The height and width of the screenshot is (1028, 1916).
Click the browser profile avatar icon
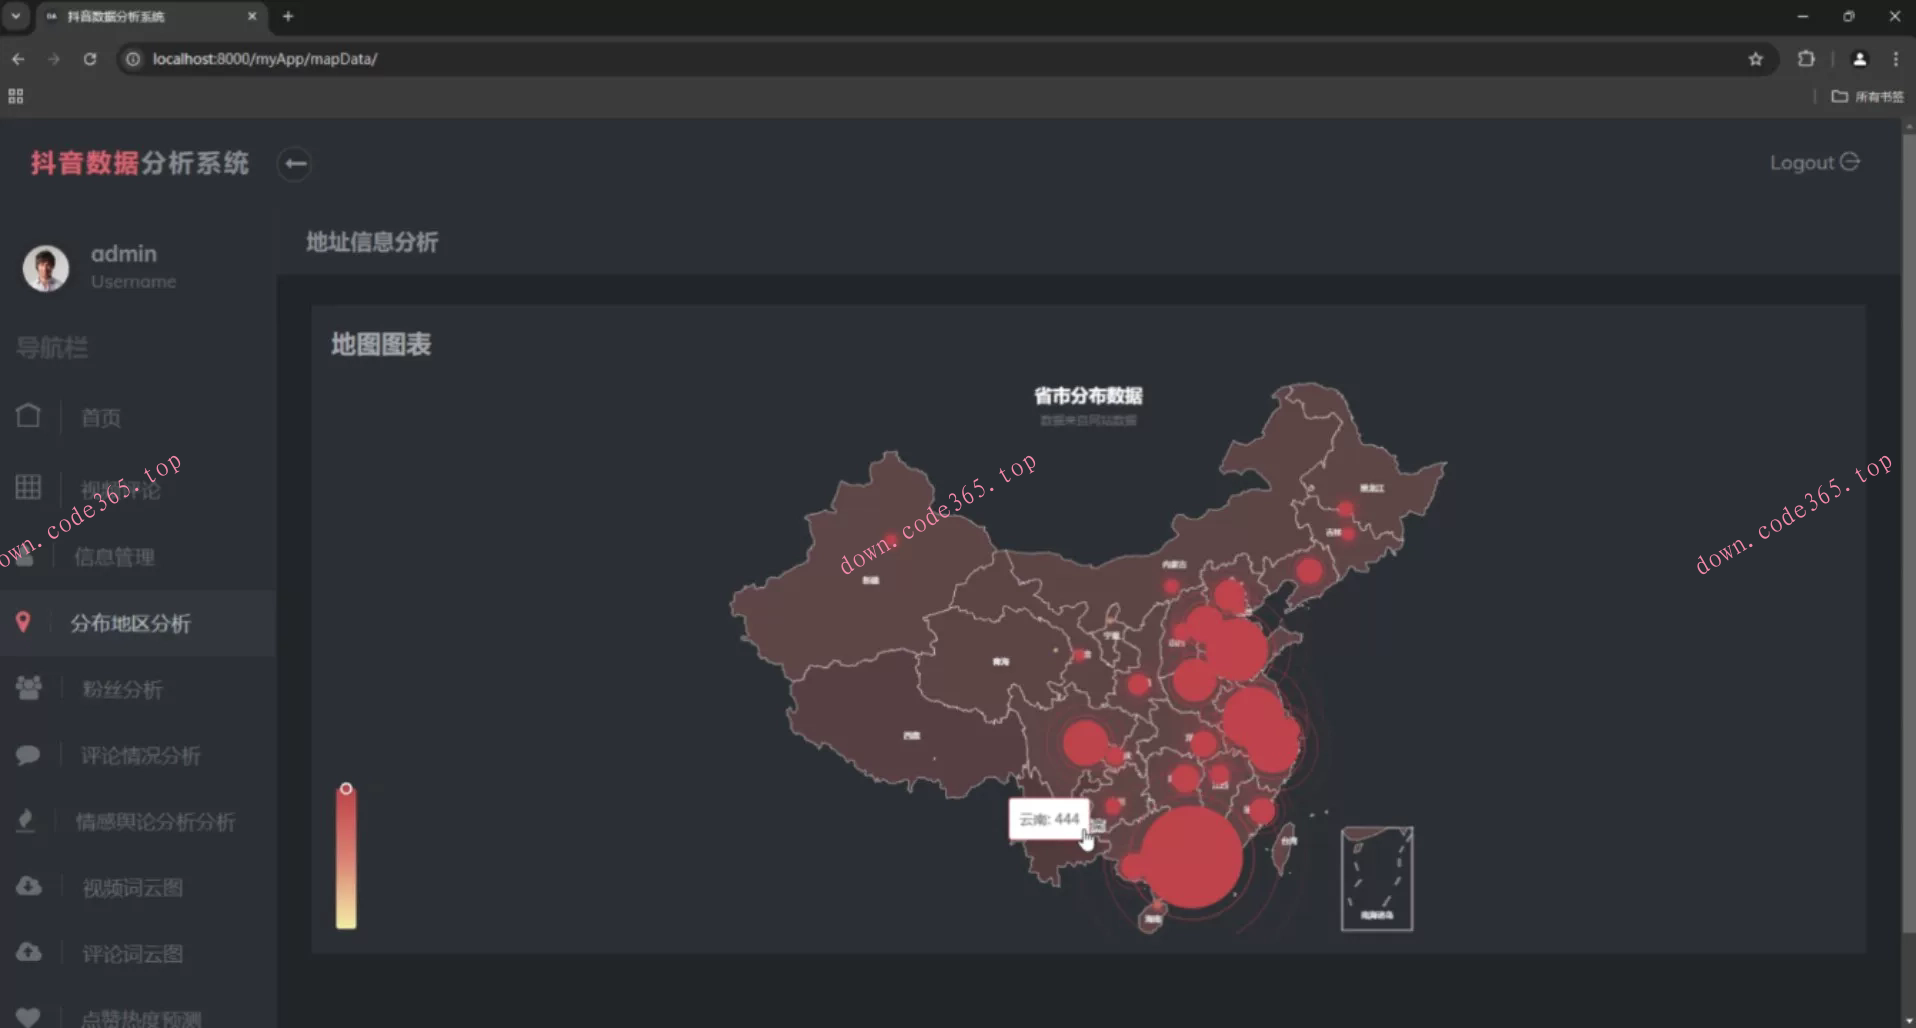pyautogui.click(x=1860, y=59)
